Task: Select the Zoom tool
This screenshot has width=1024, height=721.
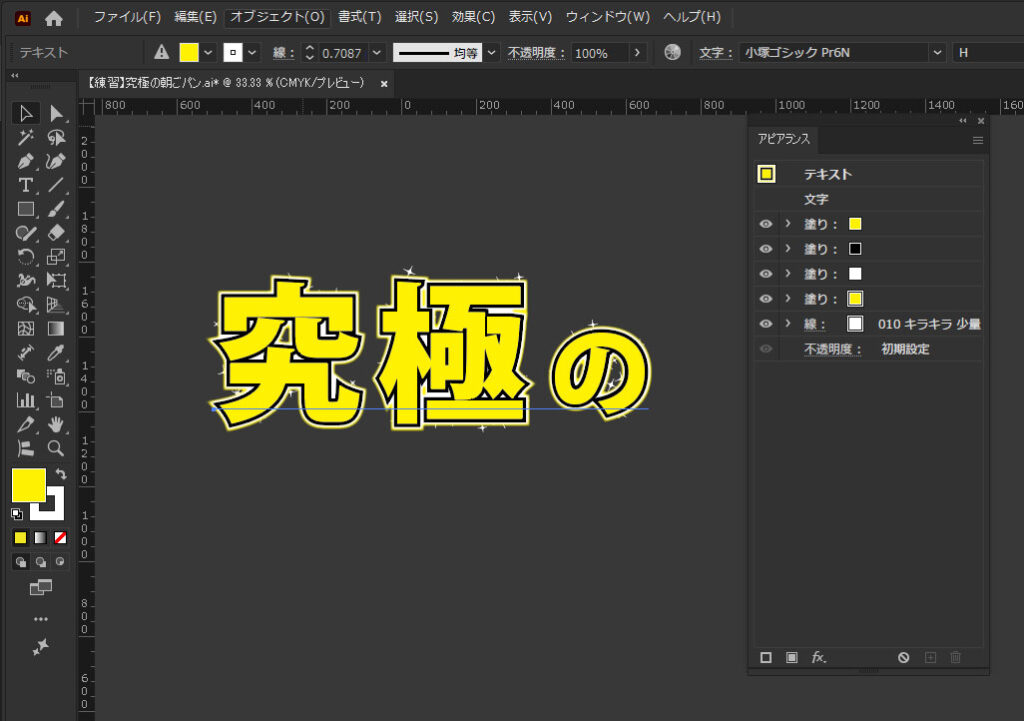Action: click(56, 448)
